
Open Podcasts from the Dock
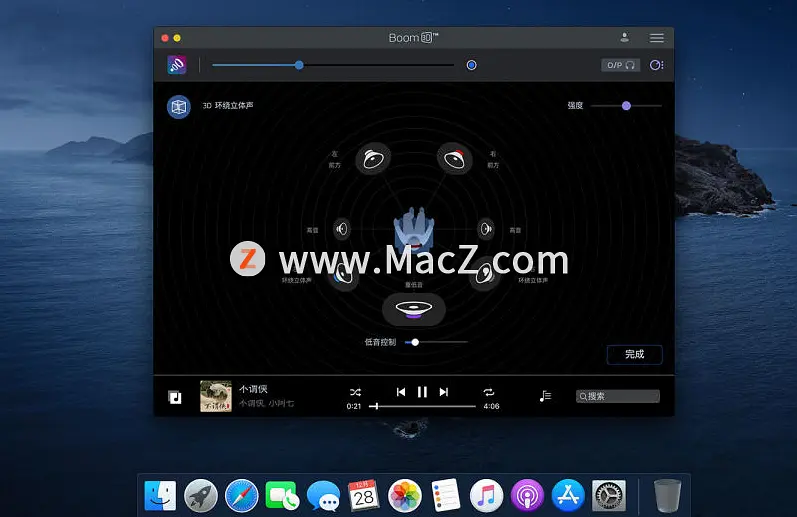coord(527,495)
